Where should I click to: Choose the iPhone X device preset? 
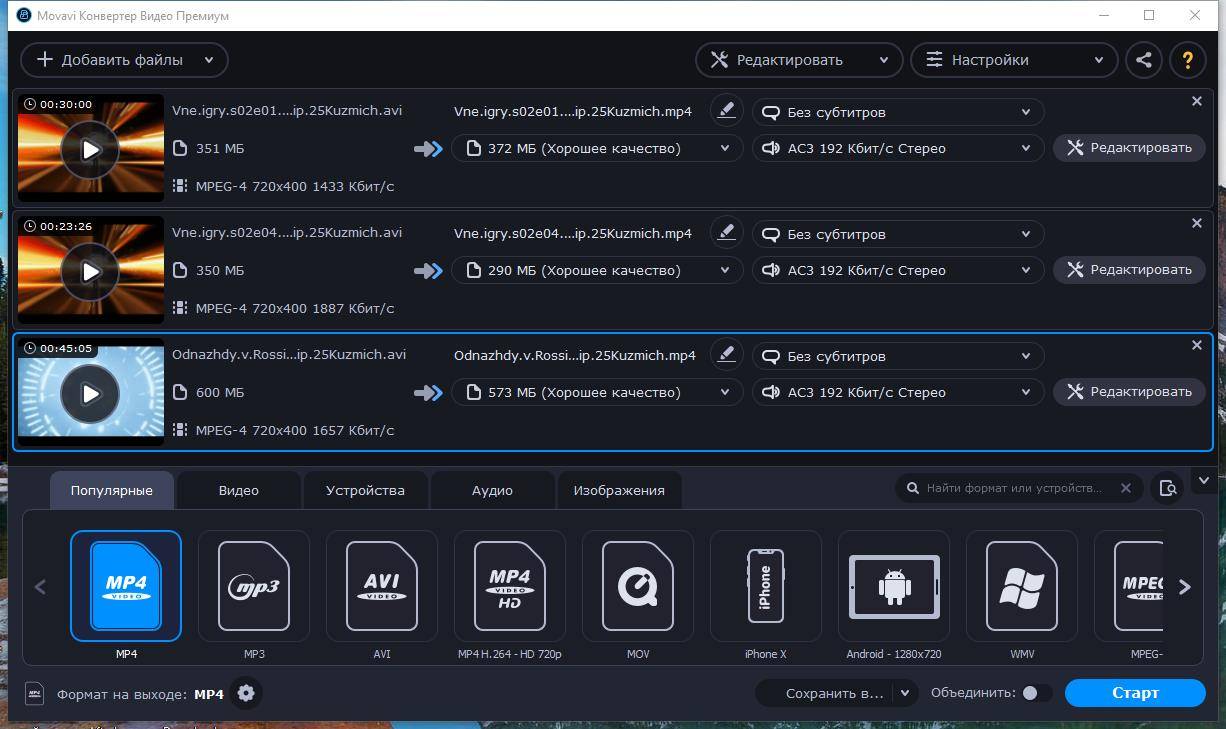766,587
